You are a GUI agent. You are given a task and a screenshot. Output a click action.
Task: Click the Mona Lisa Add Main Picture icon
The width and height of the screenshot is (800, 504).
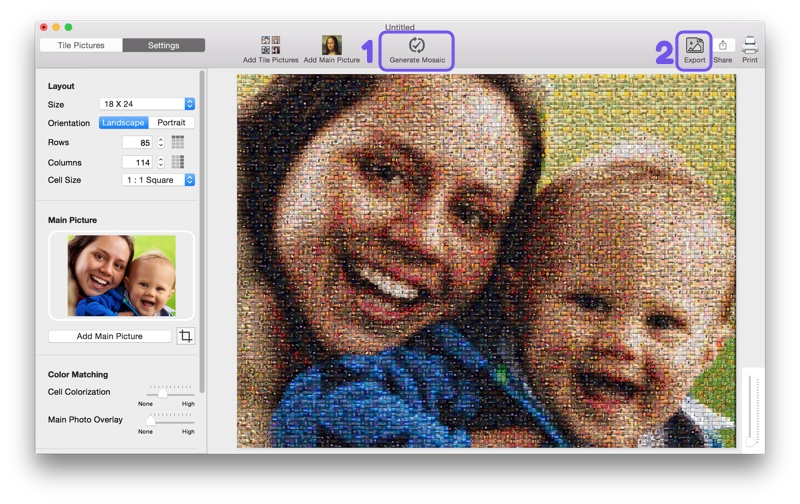(x=332, y=45)
